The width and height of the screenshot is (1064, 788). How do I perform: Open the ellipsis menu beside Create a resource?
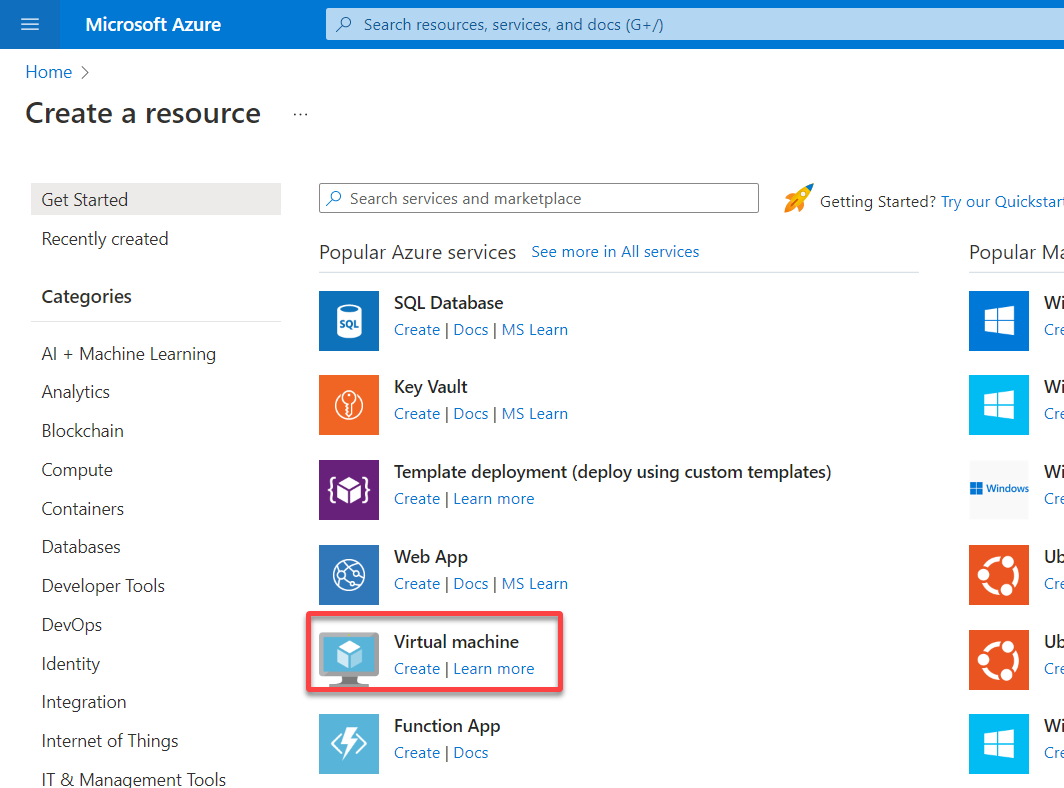point(301,114)
